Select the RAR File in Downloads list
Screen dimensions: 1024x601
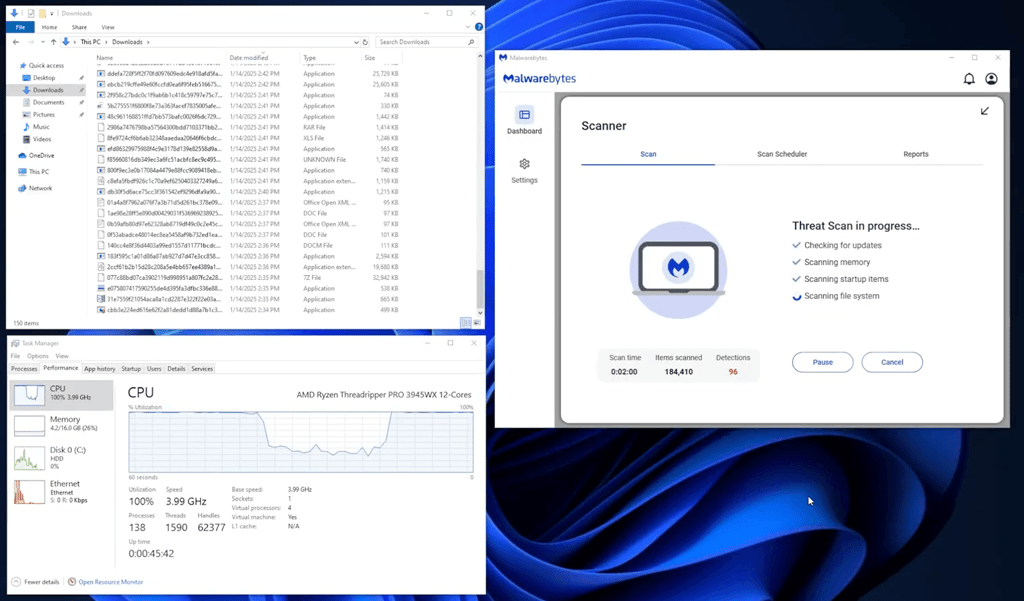coord(248,127)
